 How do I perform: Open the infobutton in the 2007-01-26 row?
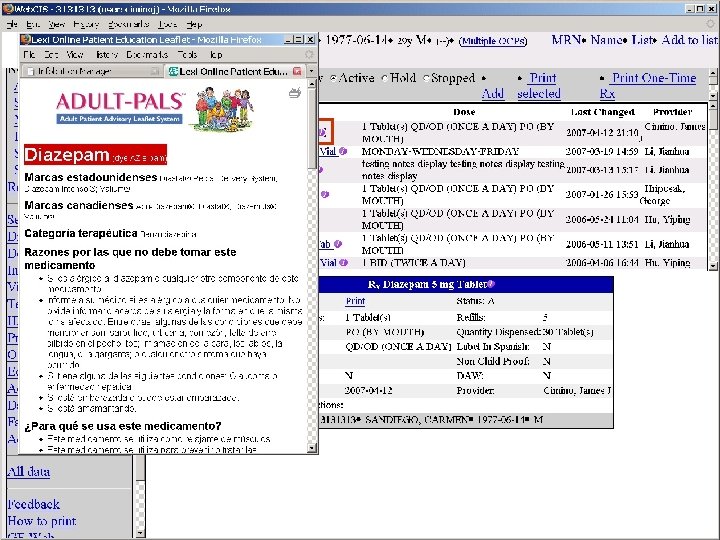(x=325, y=194)
